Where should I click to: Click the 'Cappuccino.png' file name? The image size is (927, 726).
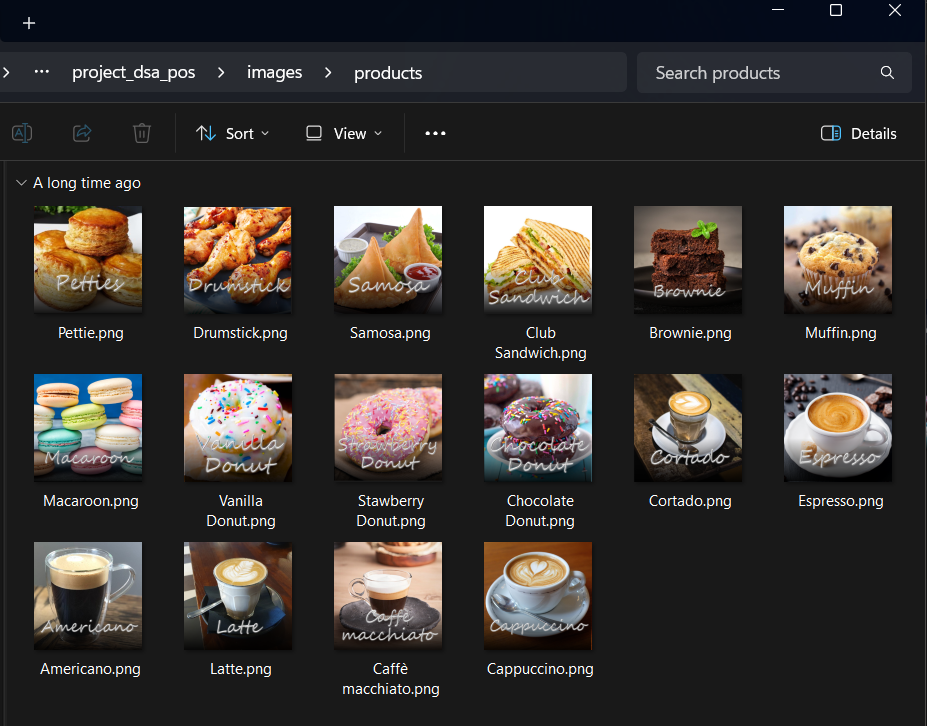(540, 669)
